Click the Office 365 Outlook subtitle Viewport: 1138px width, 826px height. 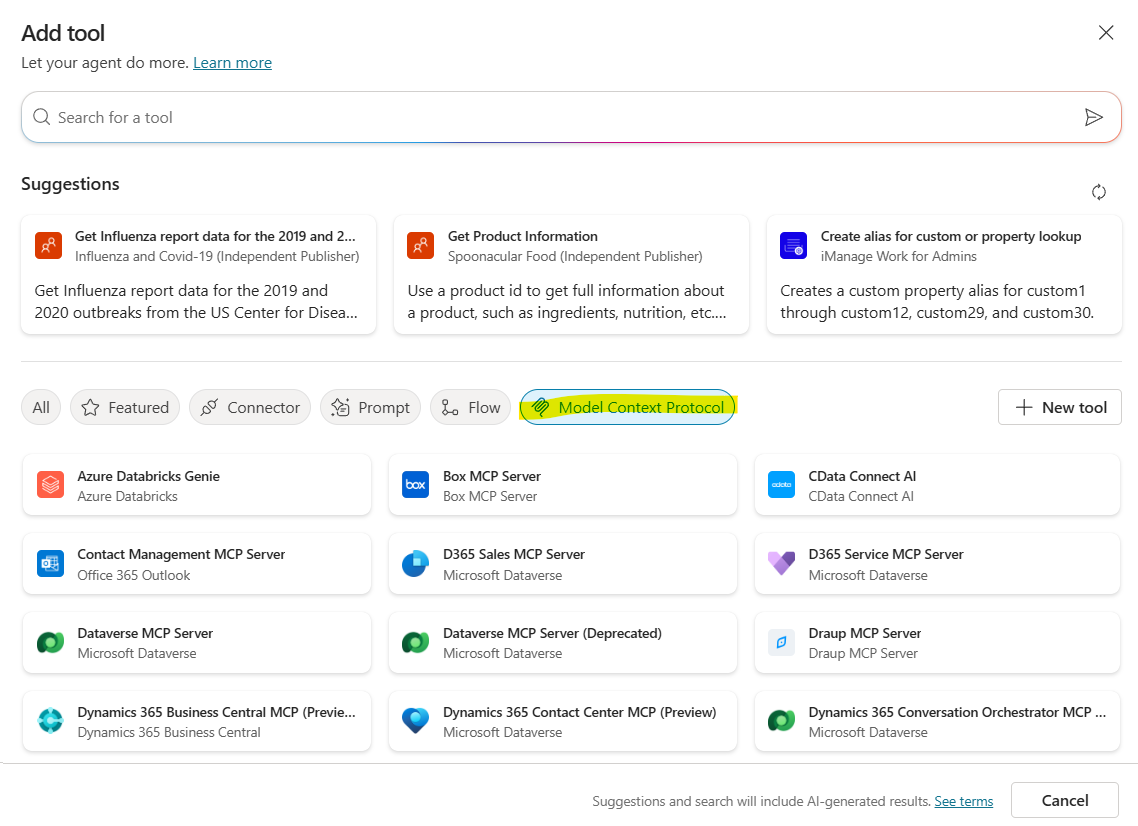point(134,575)
